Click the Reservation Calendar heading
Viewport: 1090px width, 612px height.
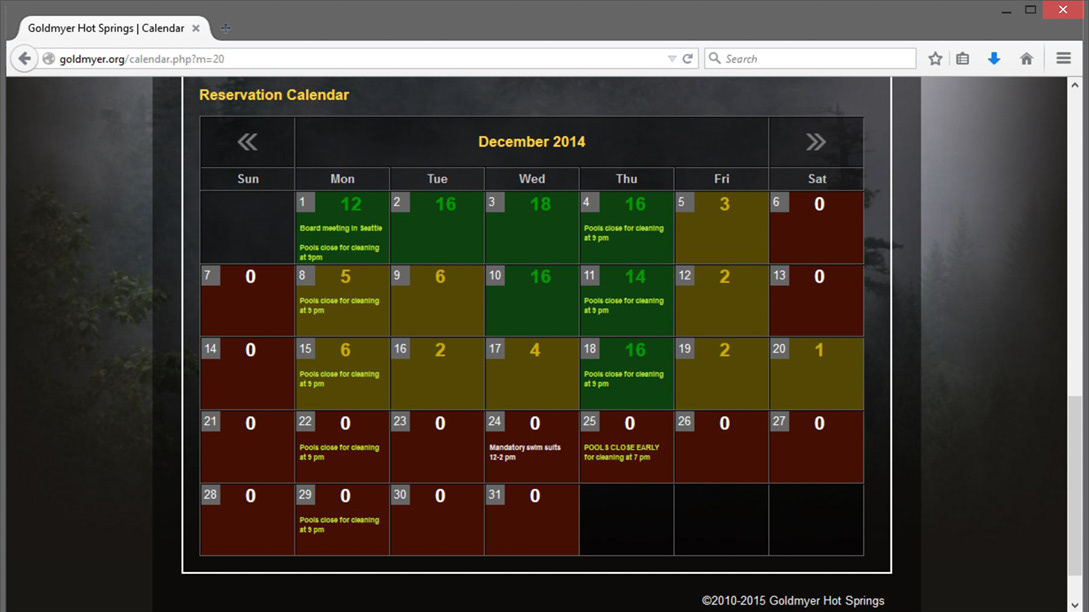[274, 95]
